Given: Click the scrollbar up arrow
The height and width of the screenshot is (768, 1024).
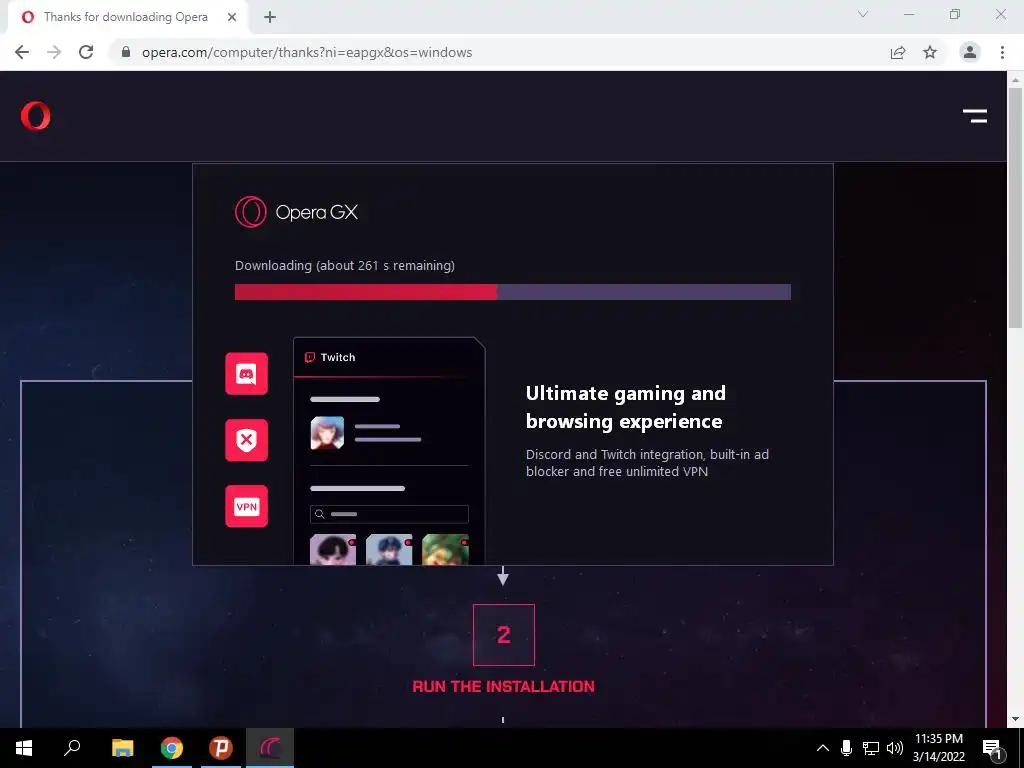Looking at the screenshot, I should click(1015, 80).
